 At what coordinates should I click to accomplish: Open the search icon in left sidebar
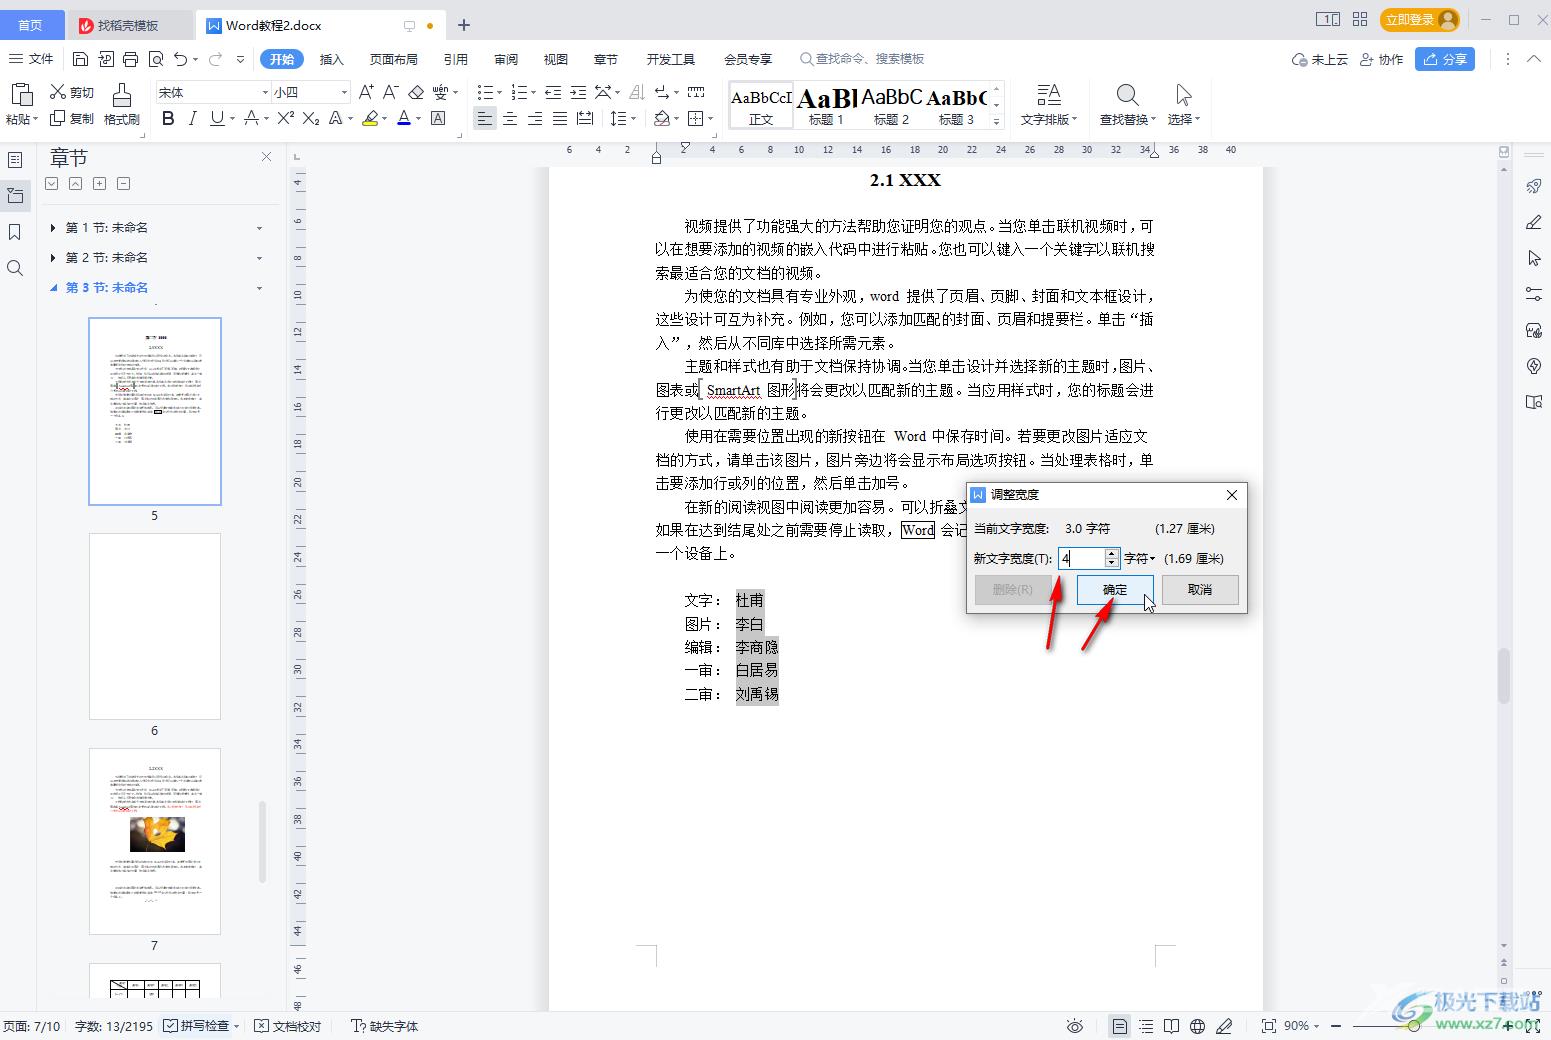point(15,268)
